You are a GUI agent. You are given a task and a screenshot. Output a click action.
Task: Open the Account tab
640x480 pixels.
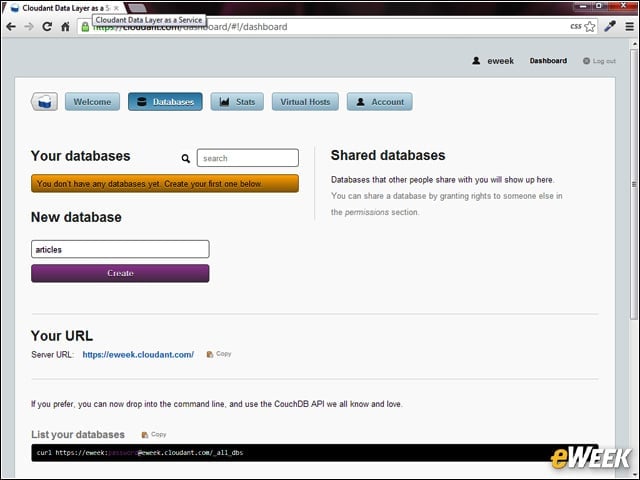pos(380,102)
